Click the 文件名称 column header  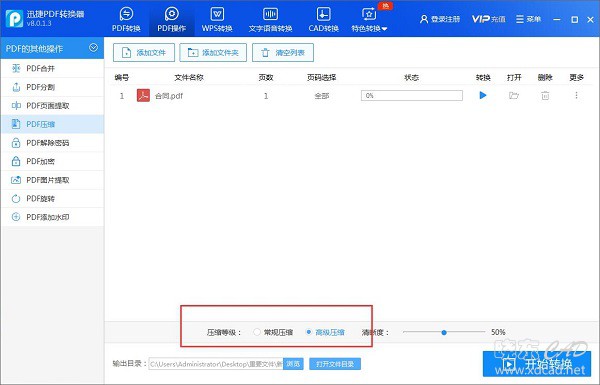click(189, 77)
